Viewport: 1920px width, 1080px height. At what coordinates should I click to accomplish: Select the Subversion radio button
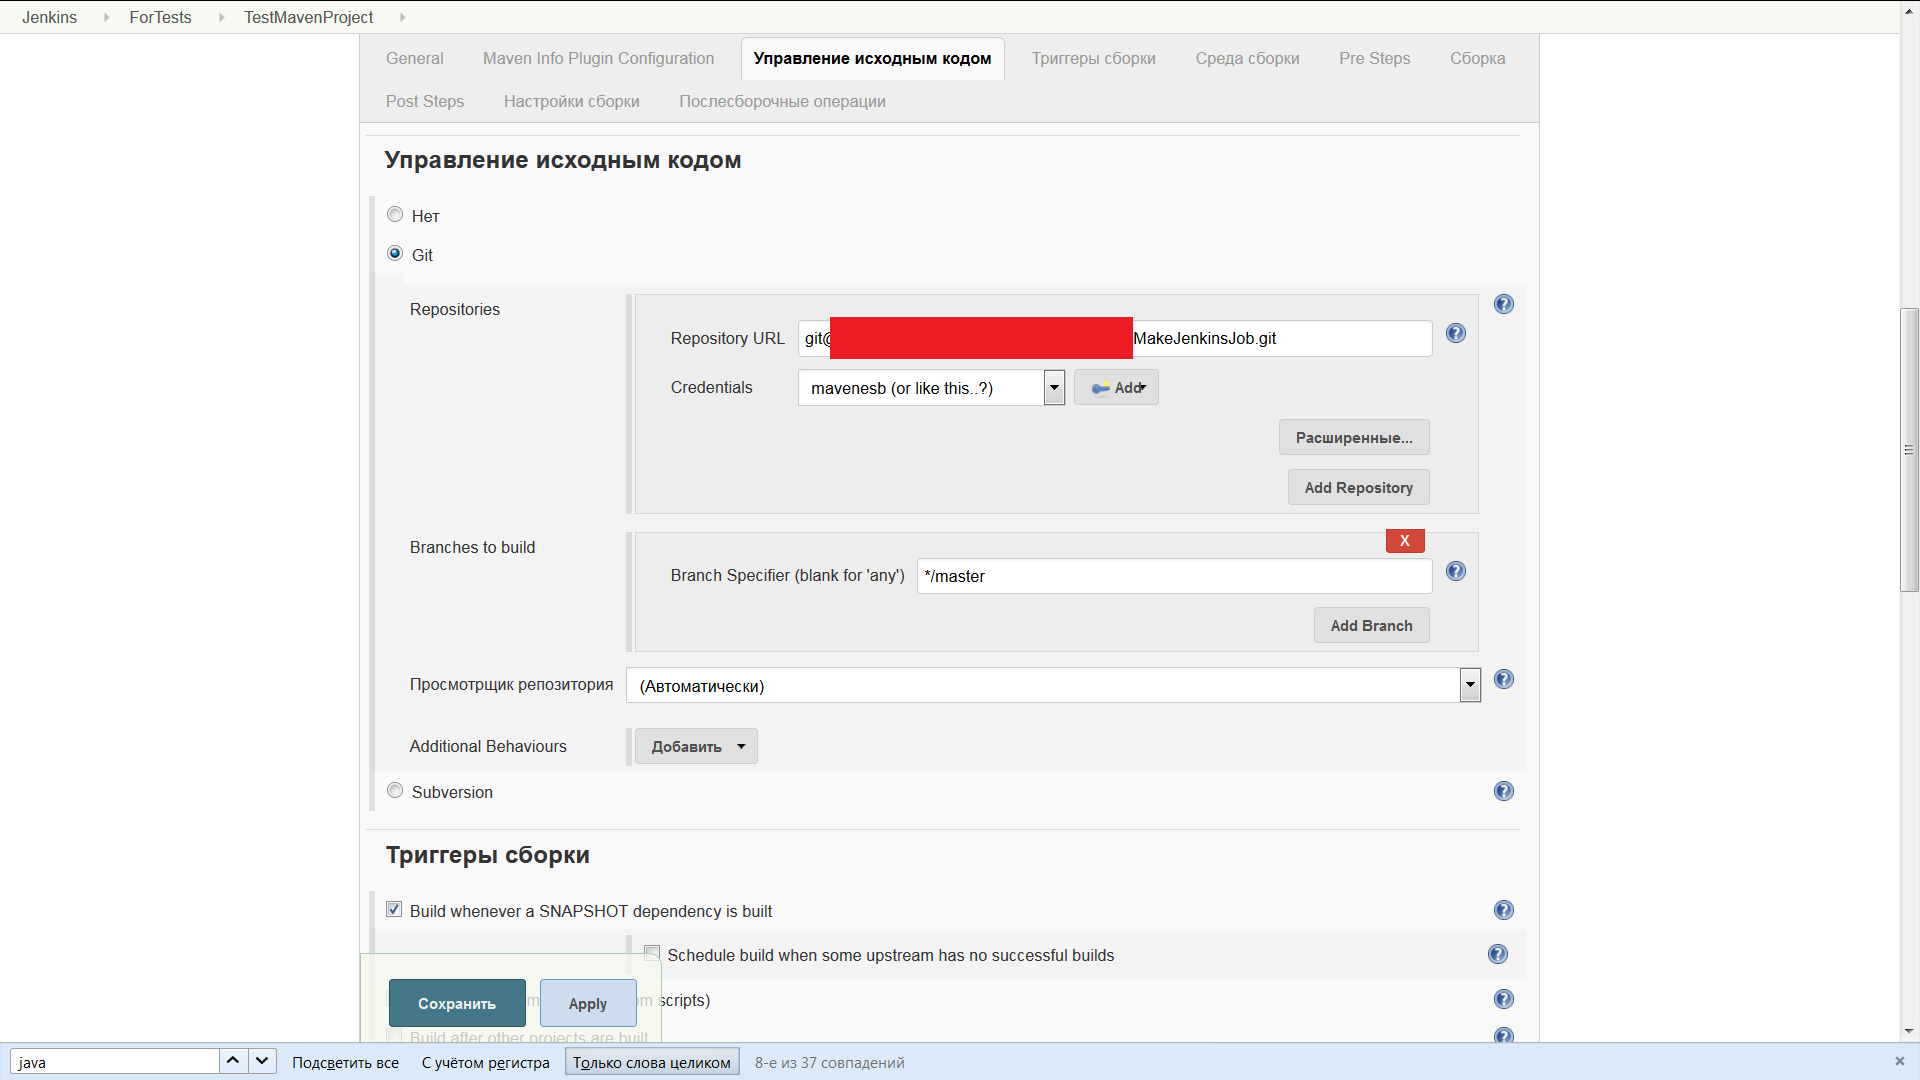[x=395, y=791]
